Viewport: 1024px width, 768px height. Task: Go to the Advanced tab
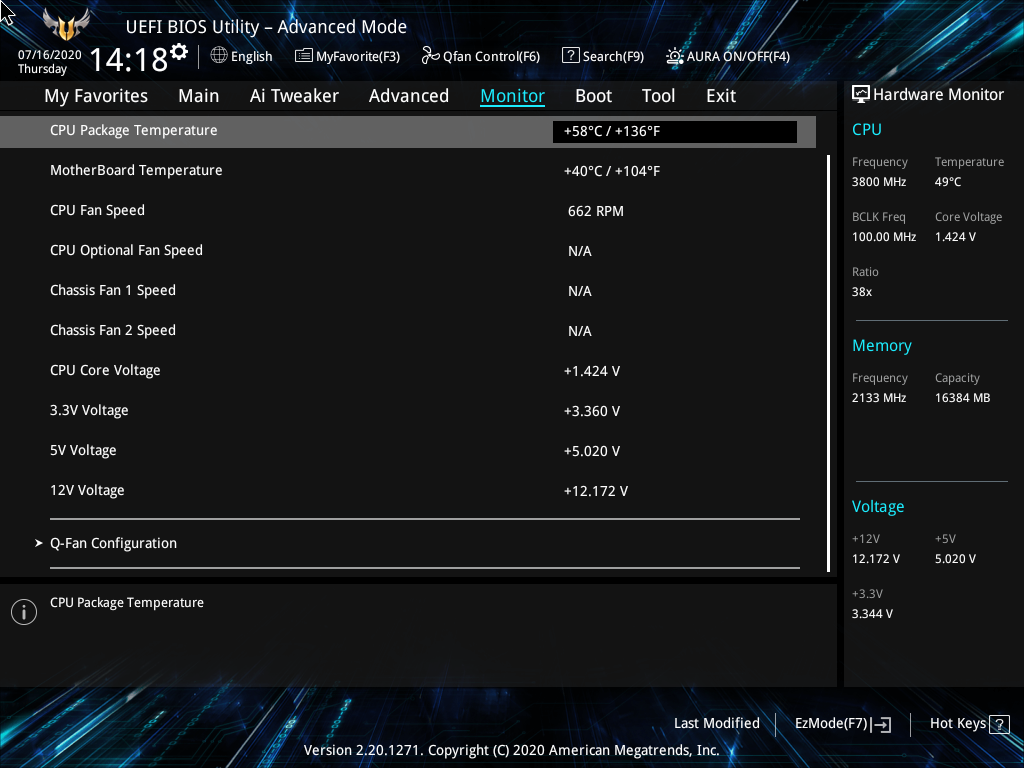(409, 96)
